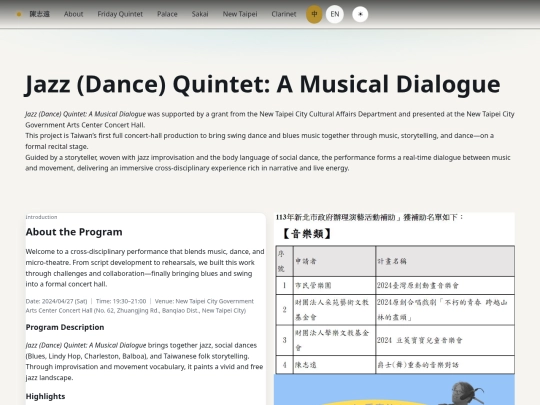
Task: Select the 'About the Program' heading
Action: point(74,232)
